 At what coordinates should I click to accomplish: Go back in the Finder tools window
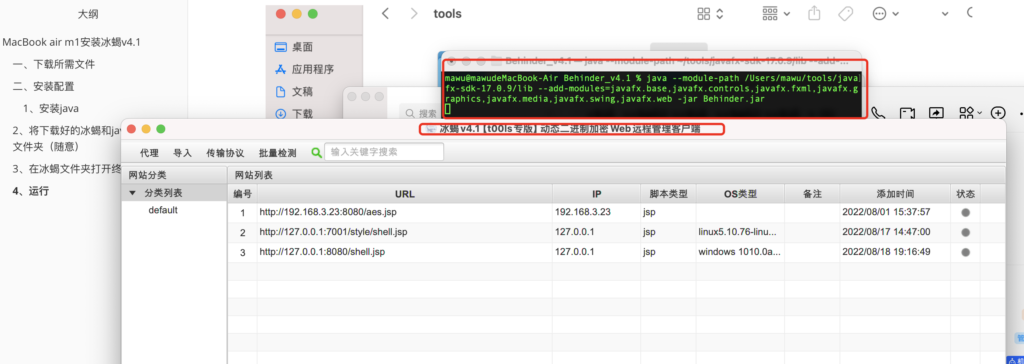[385, 14]
